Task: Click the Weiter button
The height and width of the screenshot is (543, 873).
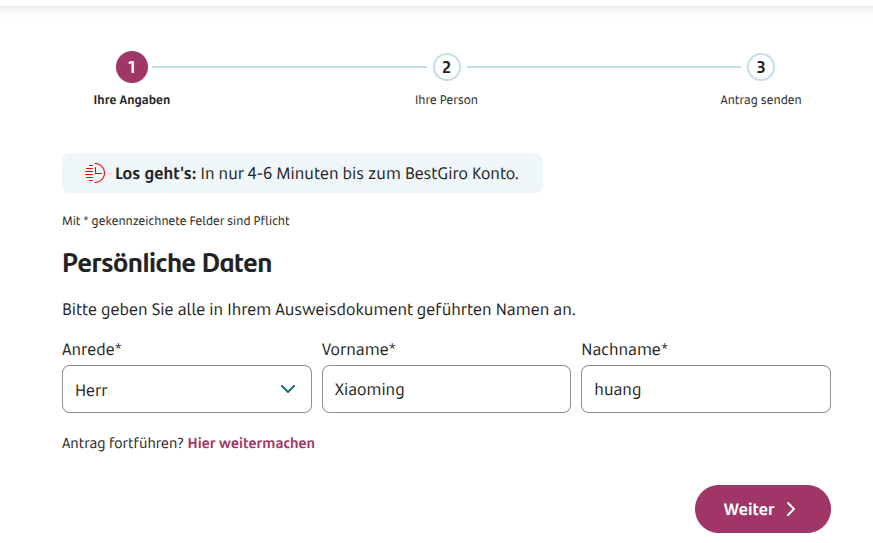Action: [763, 509]
